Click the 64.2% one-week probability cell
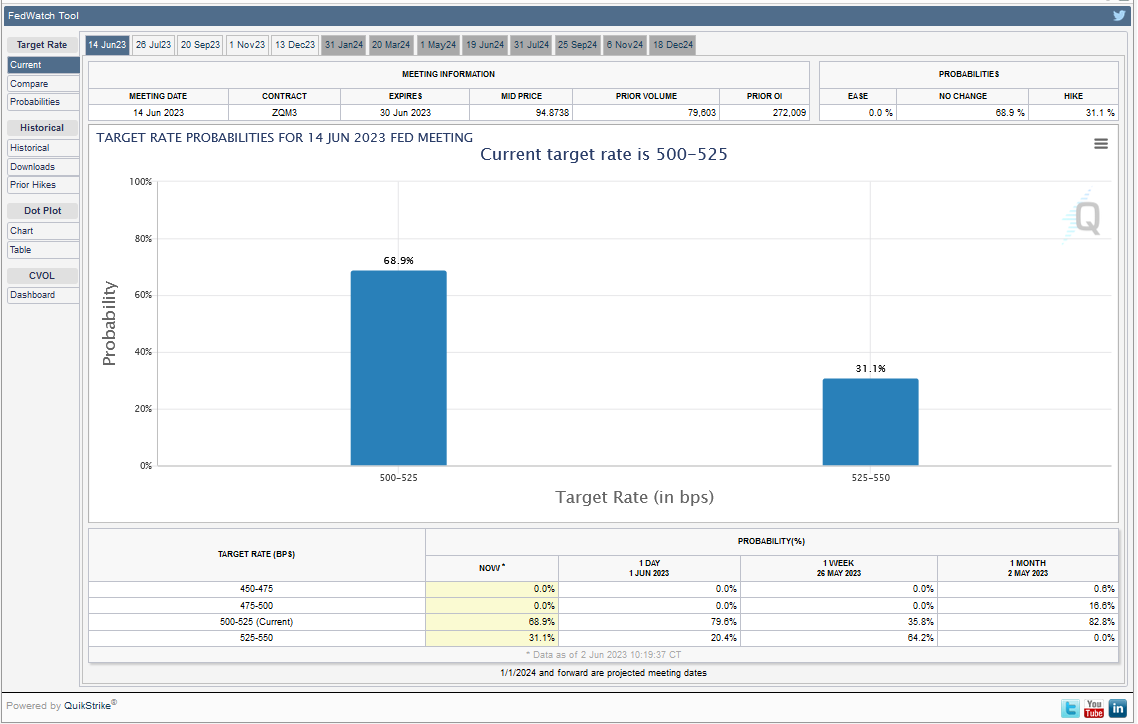The width and height of the screenshot is (1138, 724). point(839,638)
